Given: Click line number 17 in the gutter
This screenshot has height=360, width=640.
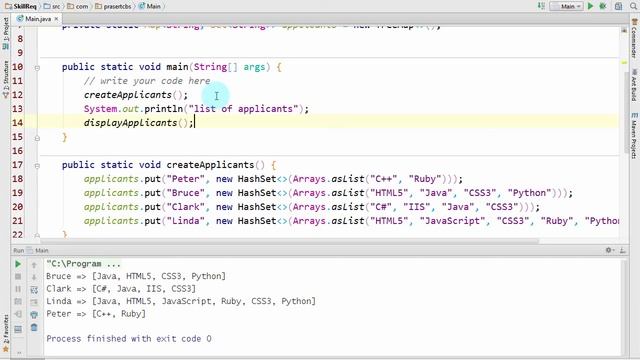Looking at the screenshot, I should tap(18, 165).
